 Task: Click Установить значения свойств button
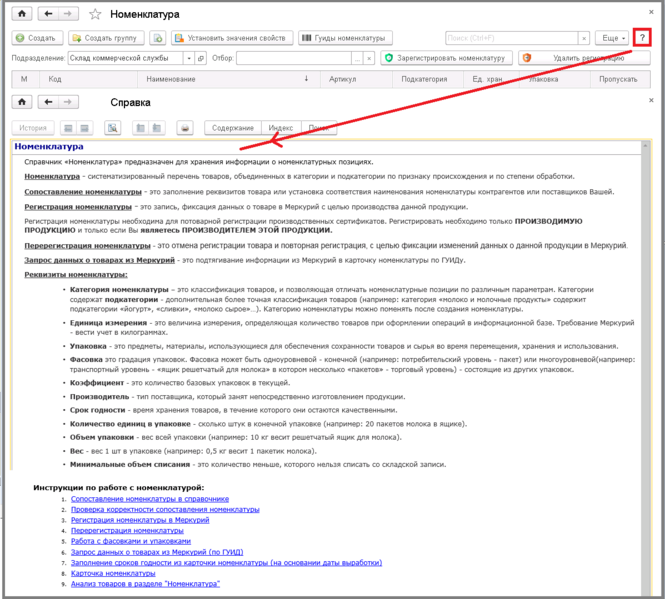coord(231,38)
